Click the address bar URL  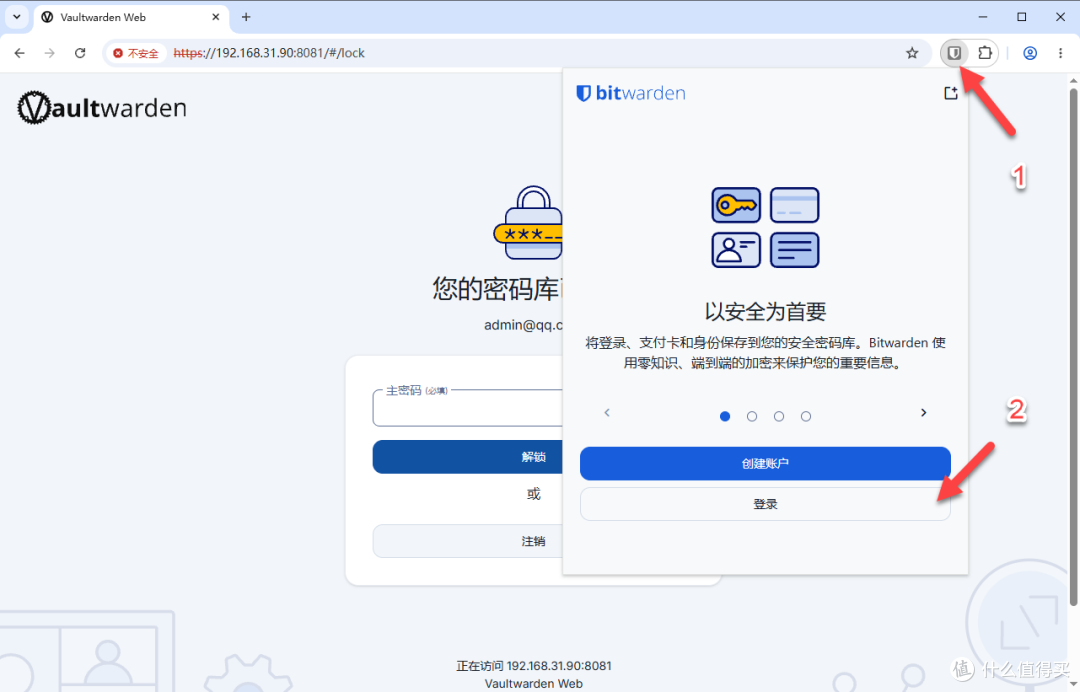coord(269,53)
